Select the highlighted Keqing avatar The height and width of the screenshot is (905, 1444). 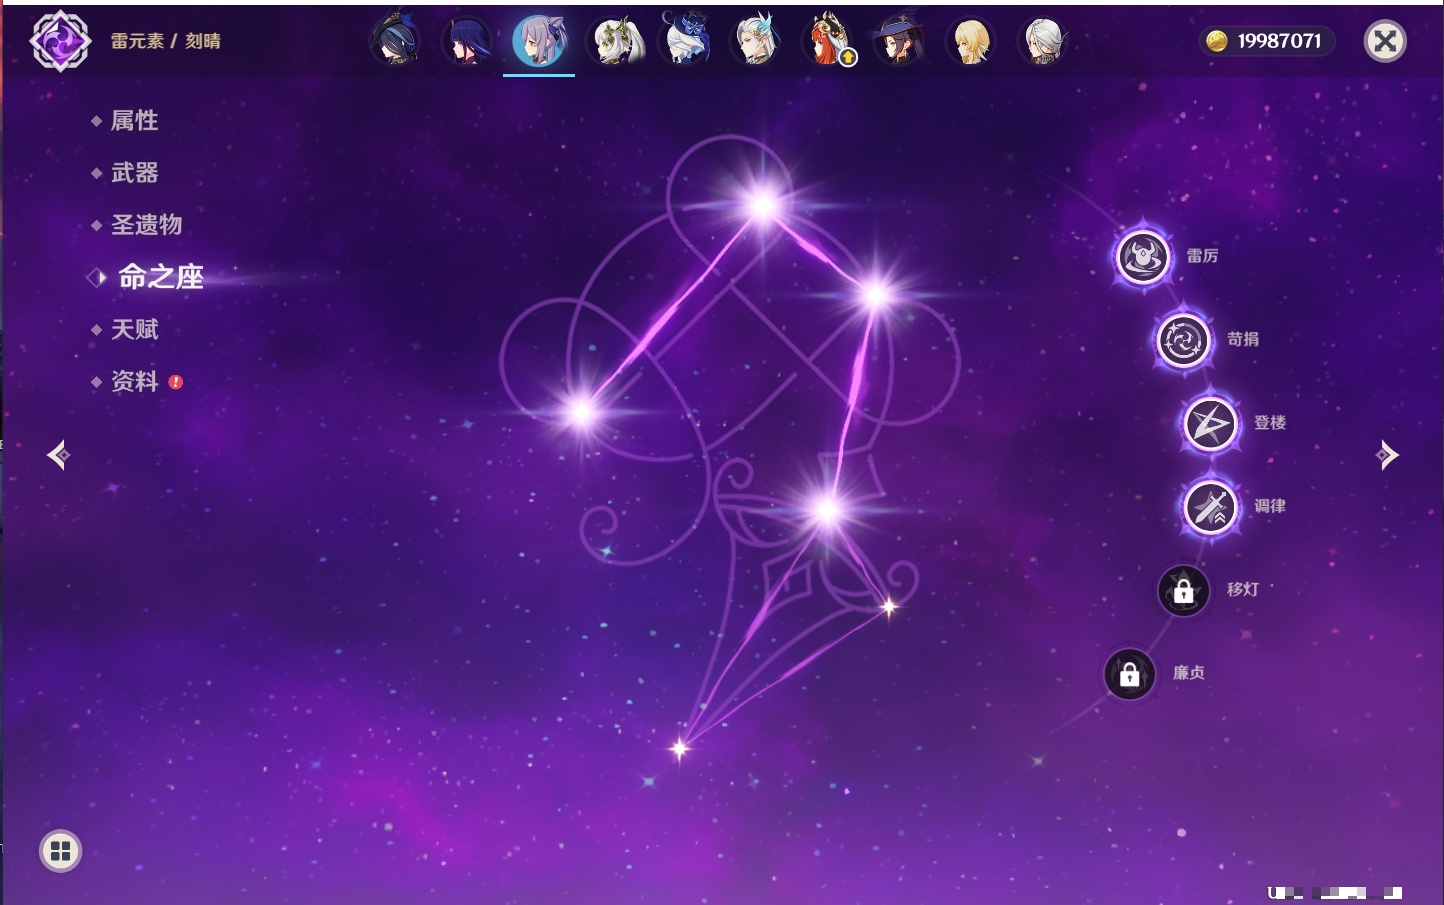pyautogui.click(x=539, y=41)
